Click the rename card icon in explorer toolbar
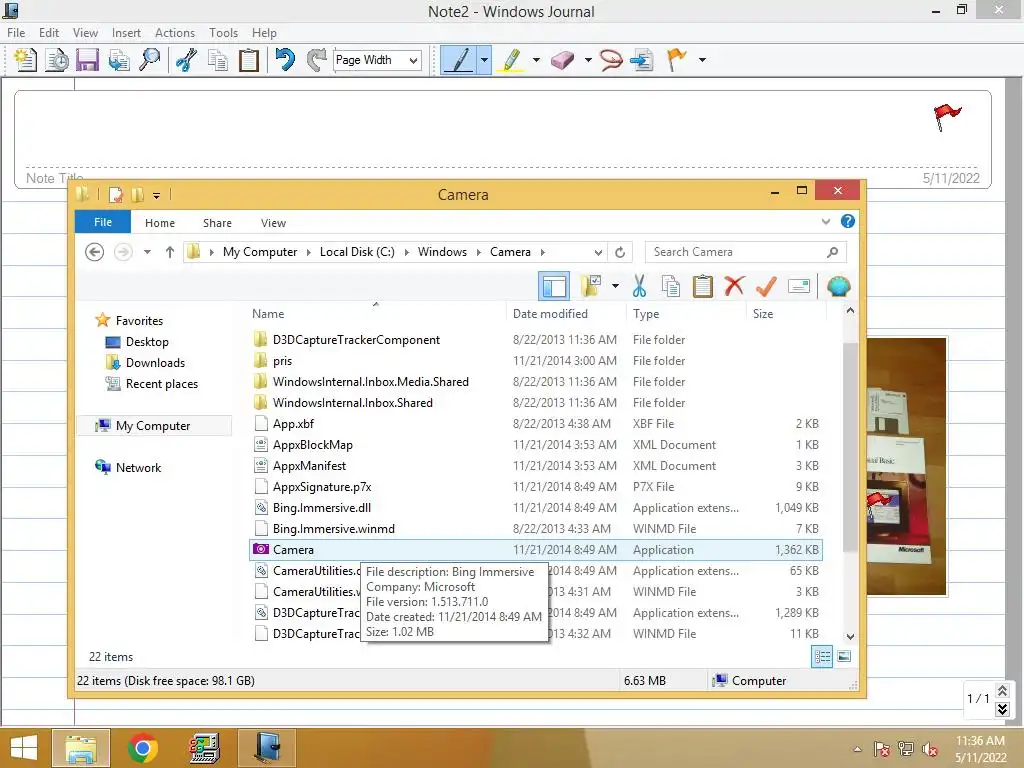Screen dimensions: 1024x768 pos(799,286)
